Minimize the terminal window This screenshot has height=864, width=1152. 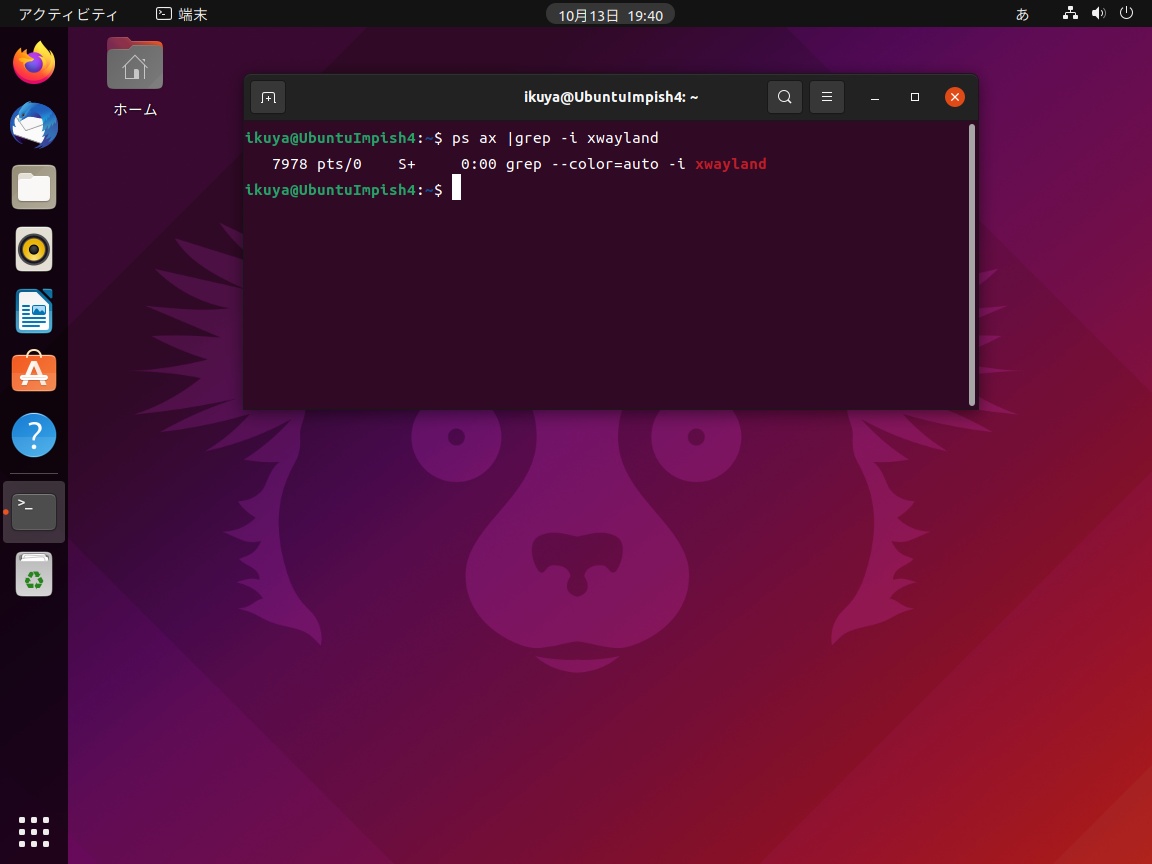[x=875, y=97]
